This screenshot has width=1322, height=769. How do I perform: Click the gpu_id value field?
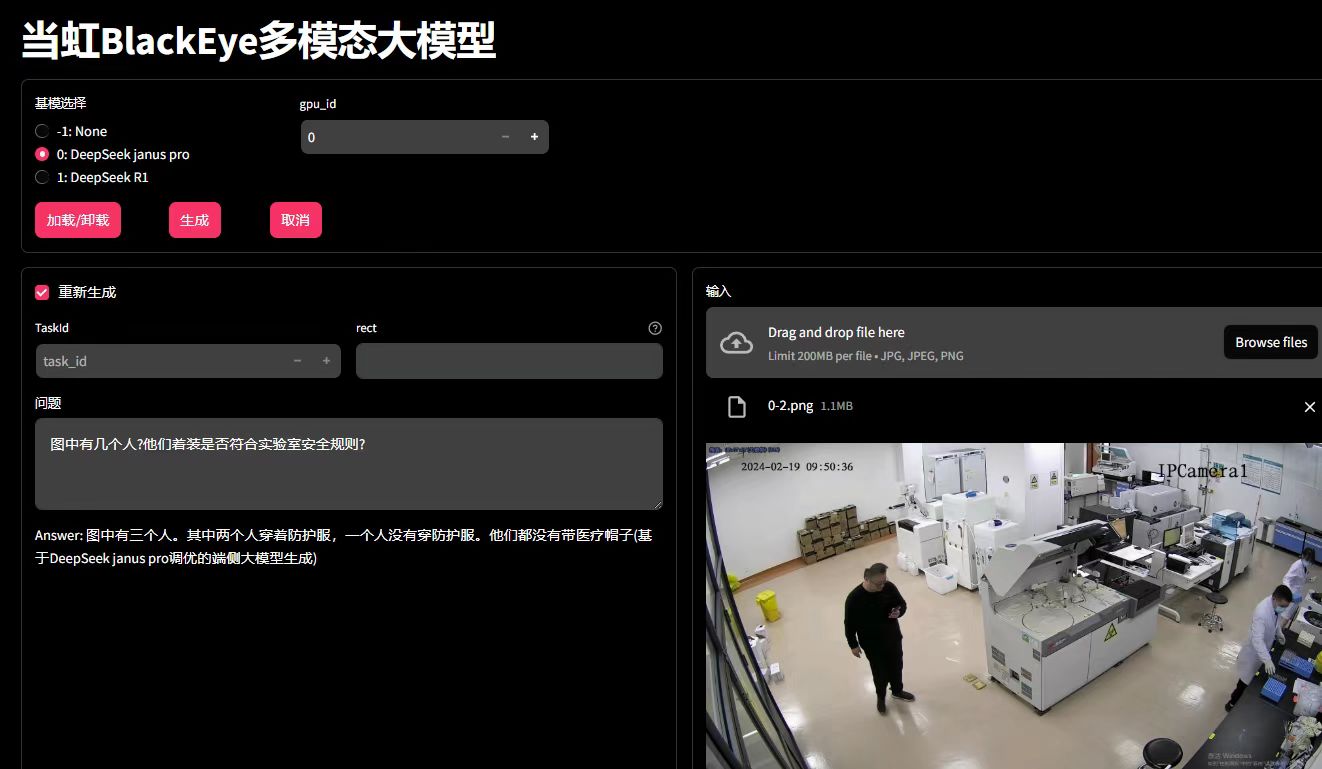pyautogui.click(x=400, y=136)
